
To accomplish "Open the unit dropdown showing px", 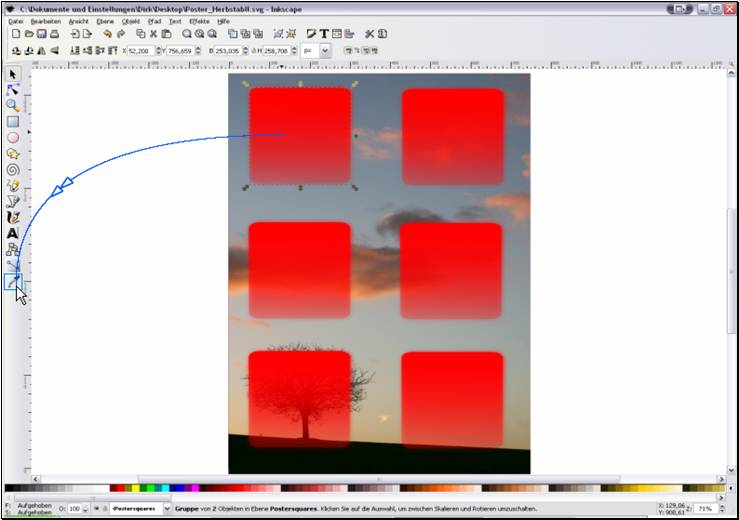I will pyautogui.click(x=316, y=50).
